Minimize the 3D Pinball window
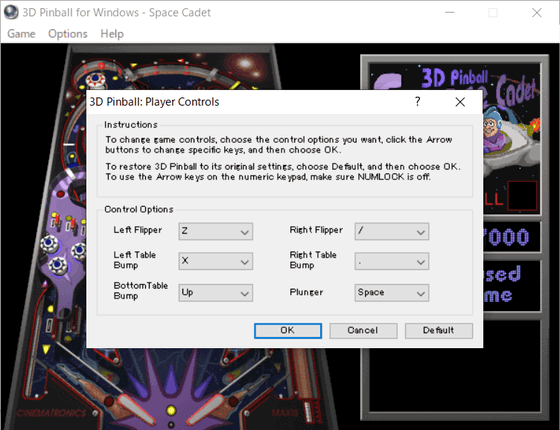The height and width of the screenshot is (430, 560). point(450,12)
